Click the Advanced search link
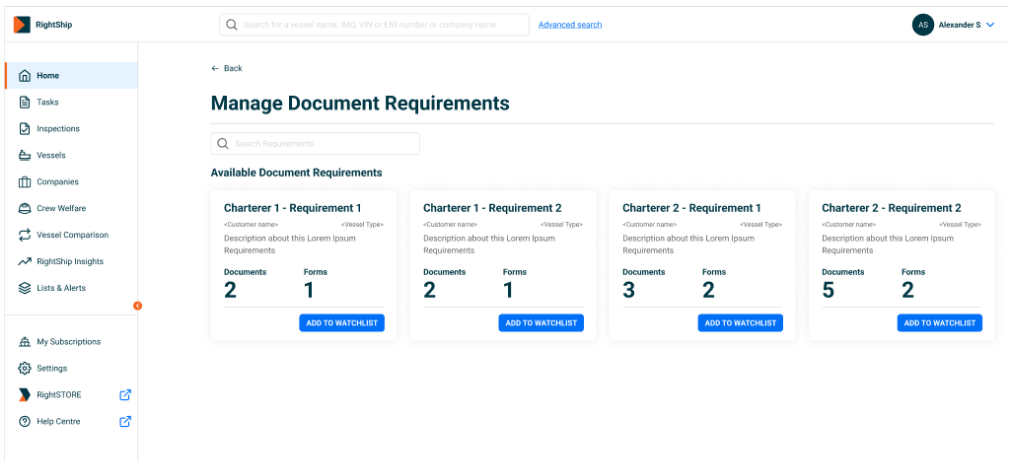 click(x=570, y=24)
